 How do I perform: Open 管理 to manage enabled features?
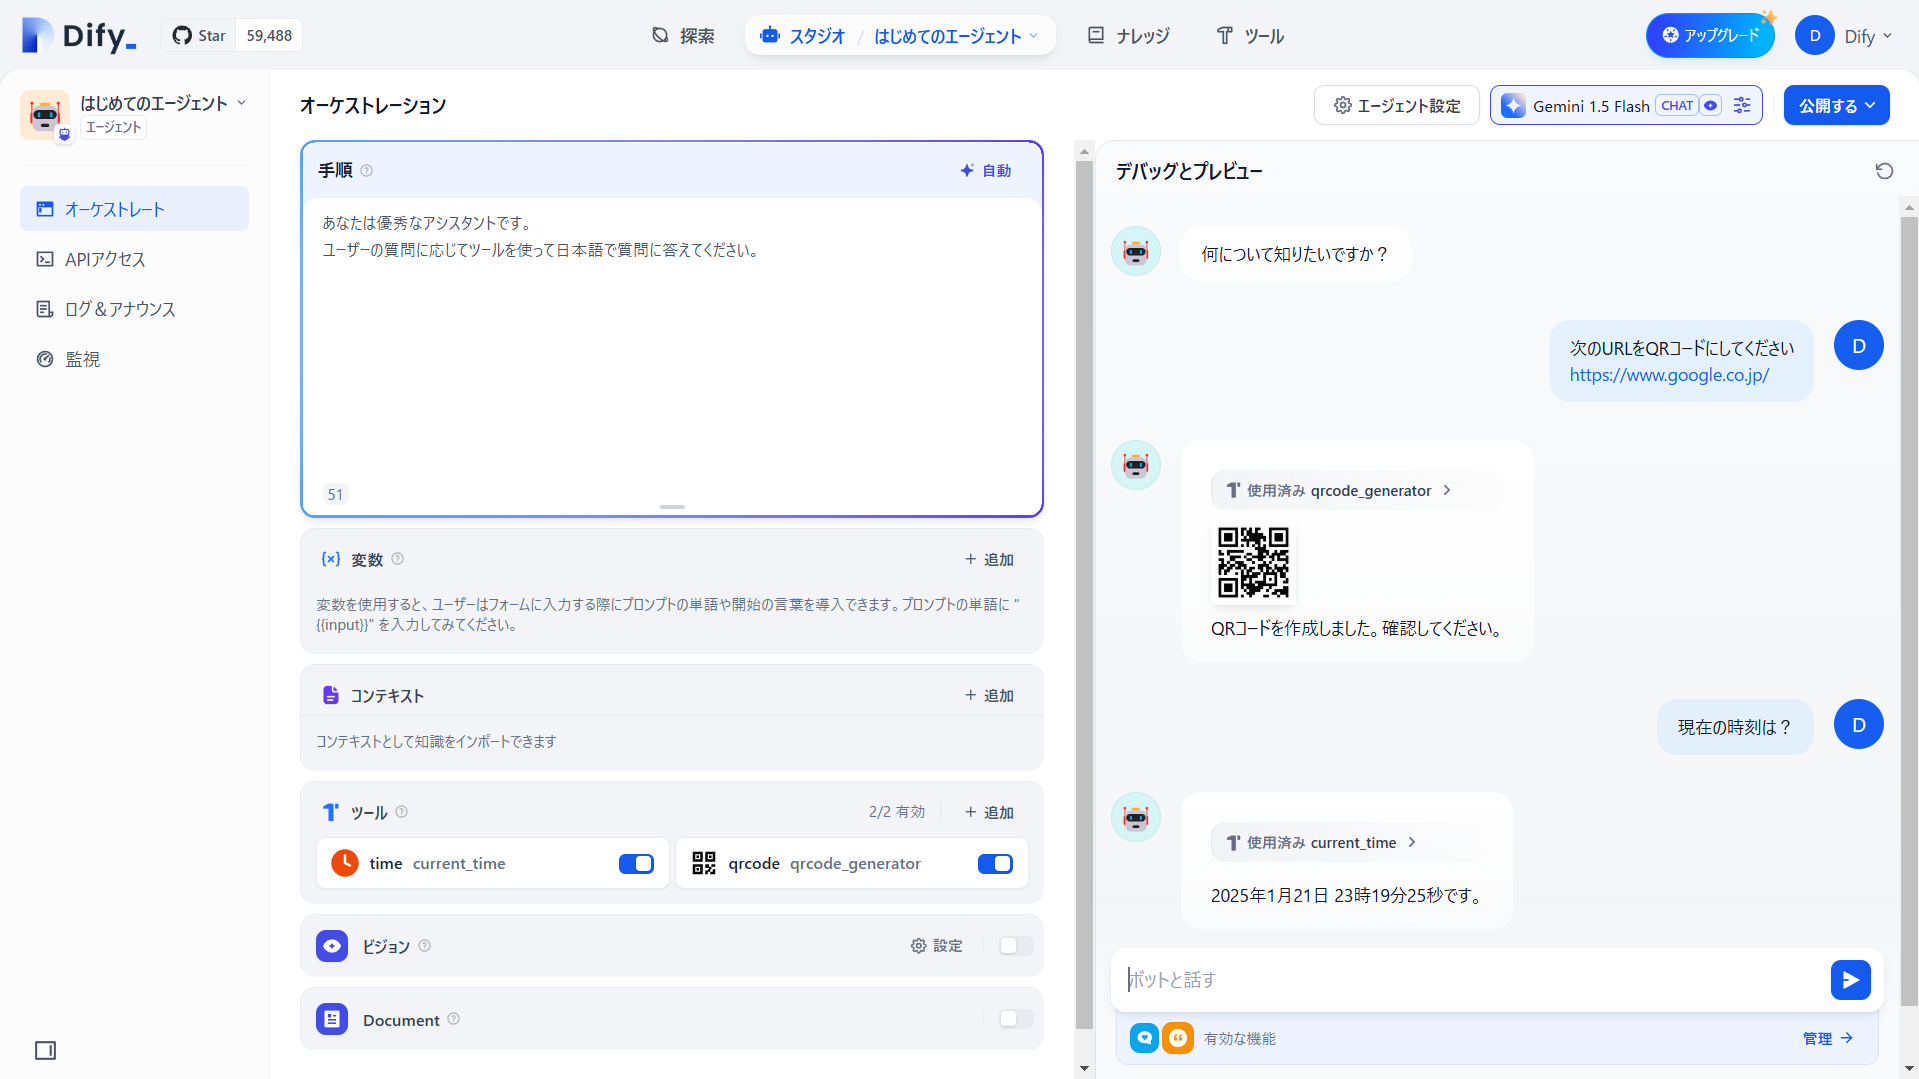coord(1828,1039)
